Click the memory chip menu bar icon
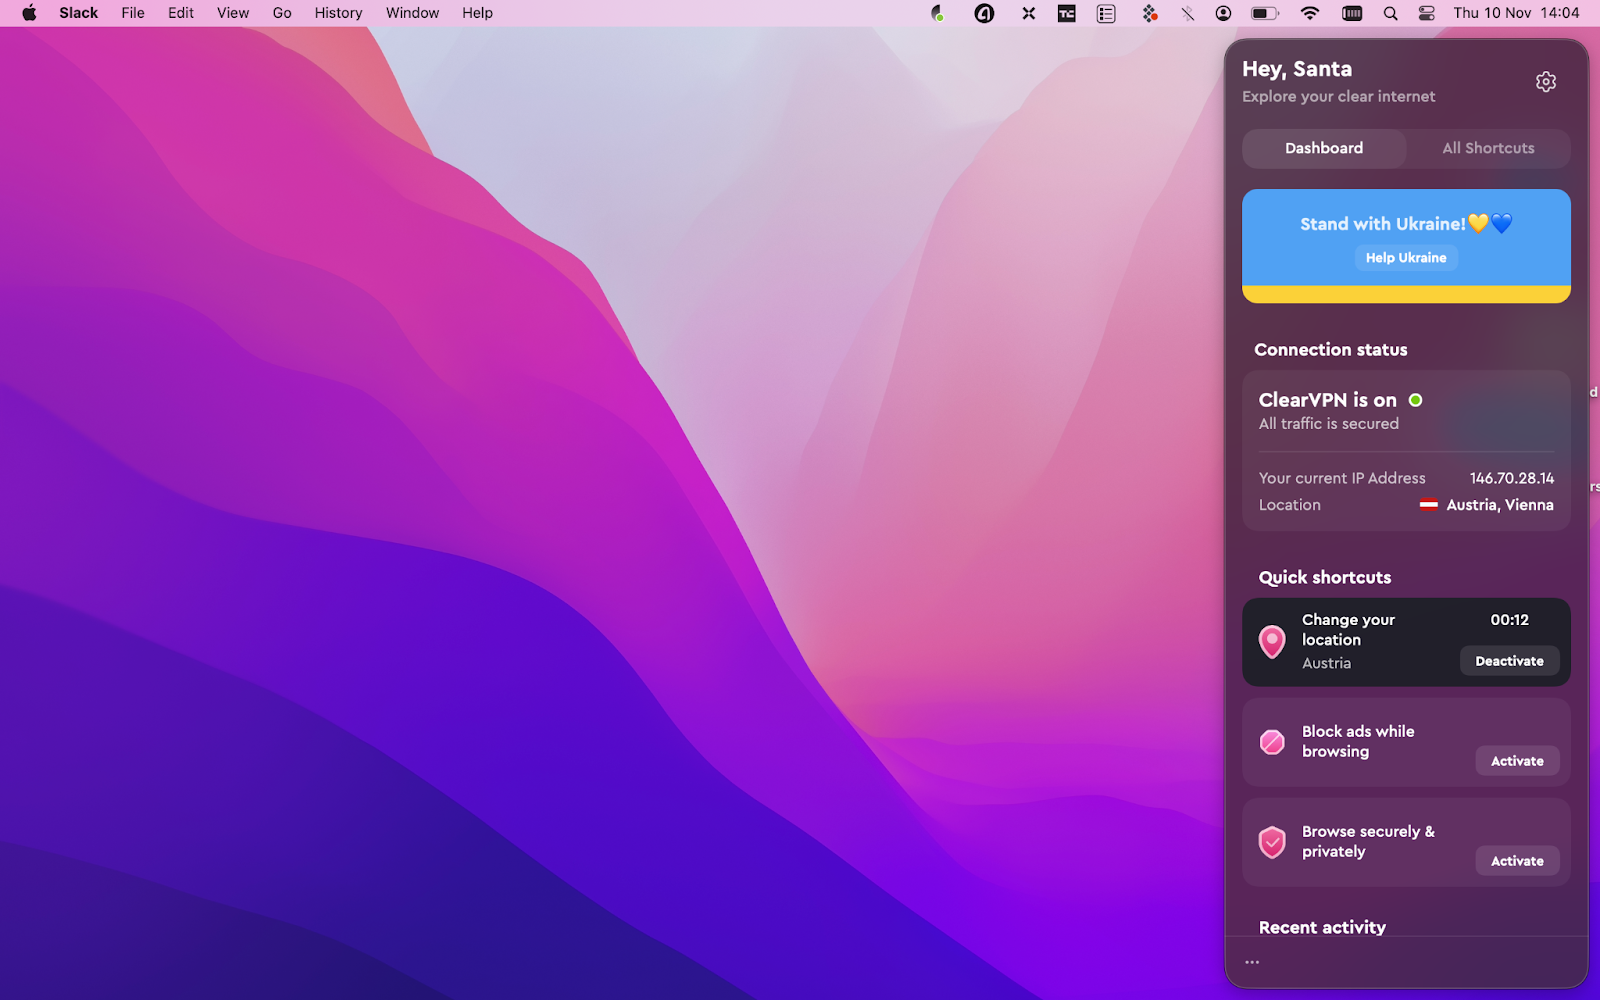Screen dimensions: 1600x1000 1352,13
